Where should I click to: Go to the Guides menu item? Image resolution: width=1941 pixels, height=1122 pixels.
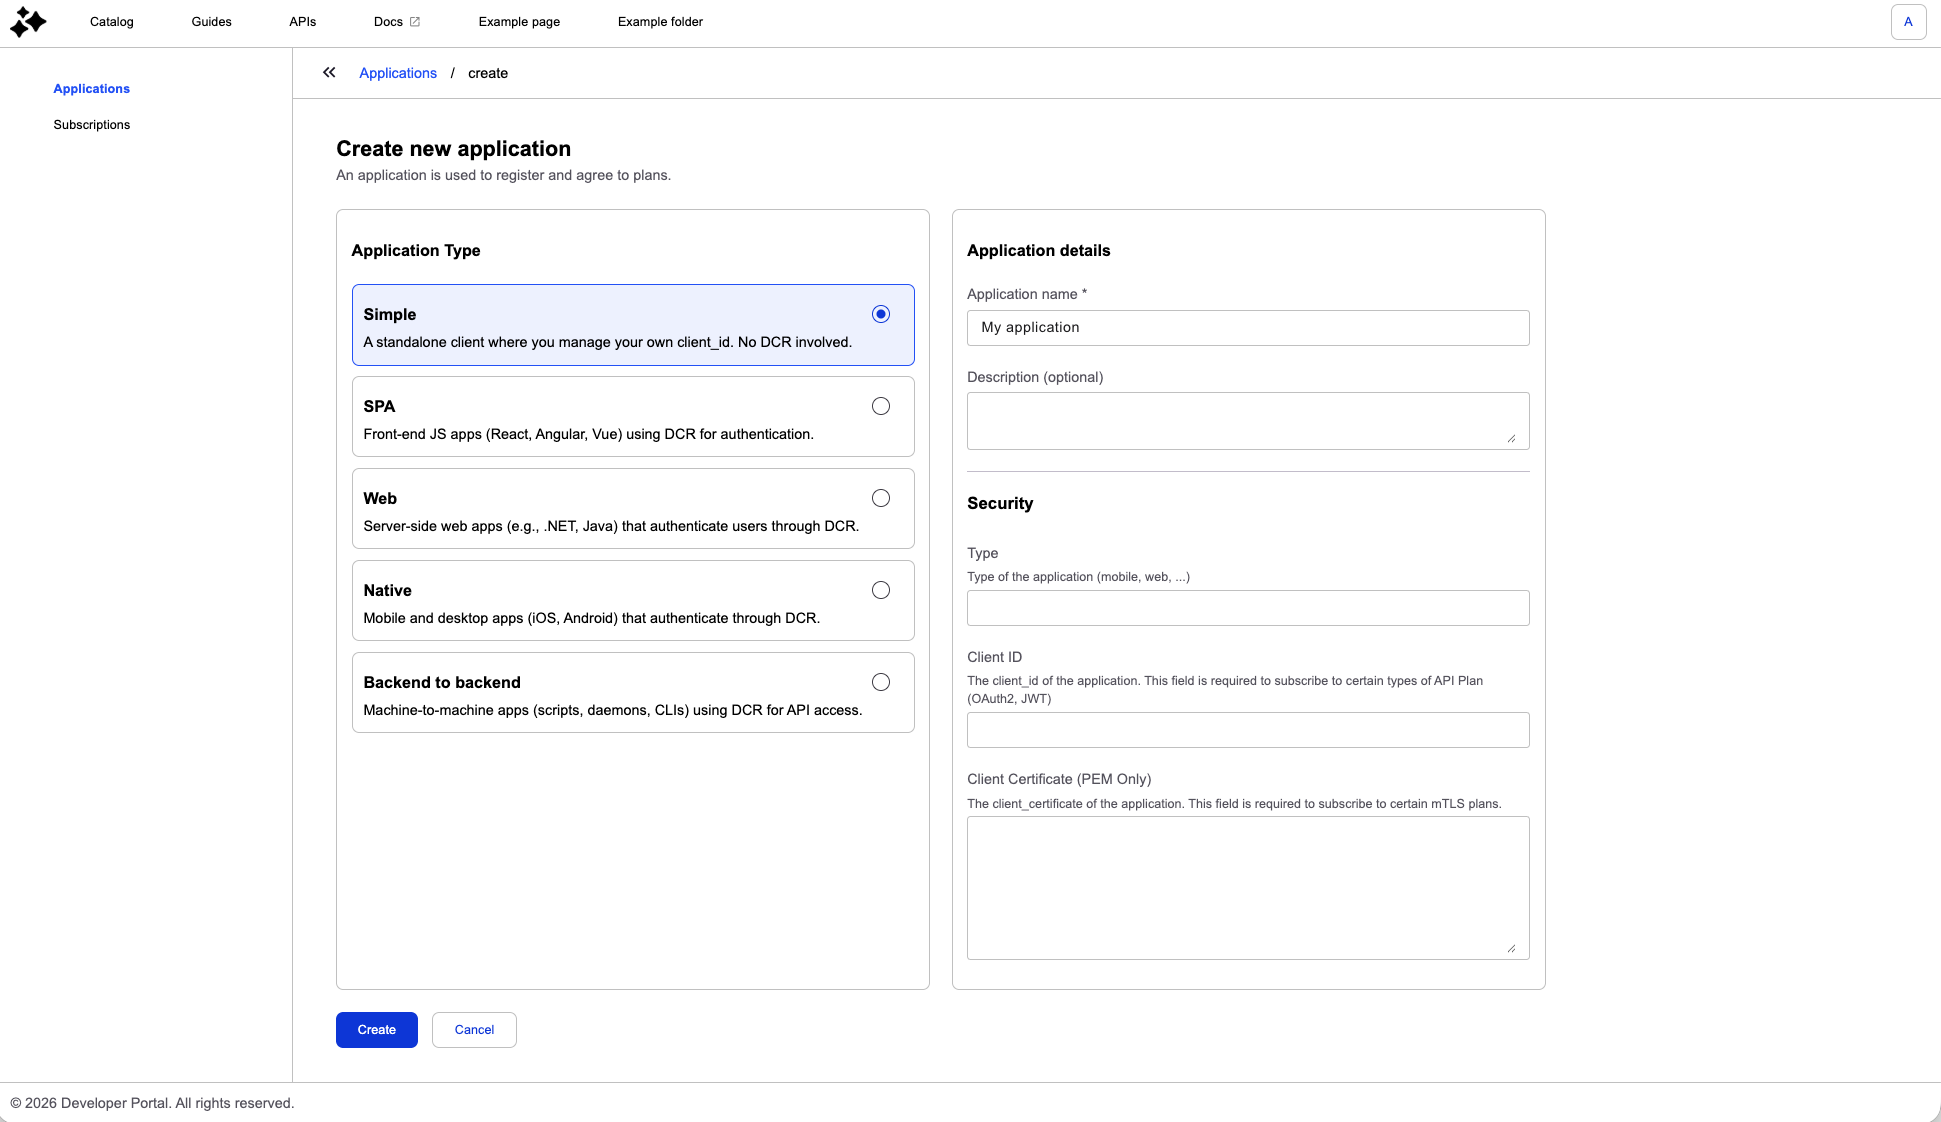(211, 22)
